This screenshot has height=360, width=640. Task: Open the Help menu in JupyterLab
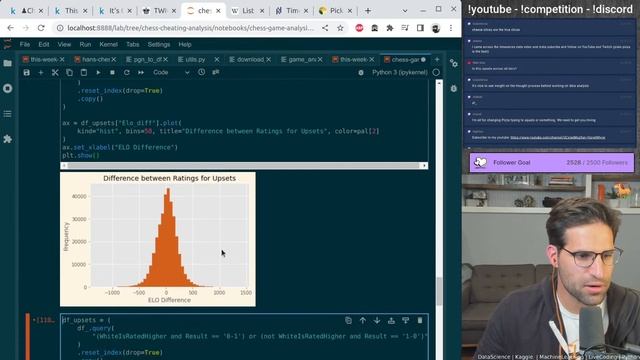tap(185, 44)
